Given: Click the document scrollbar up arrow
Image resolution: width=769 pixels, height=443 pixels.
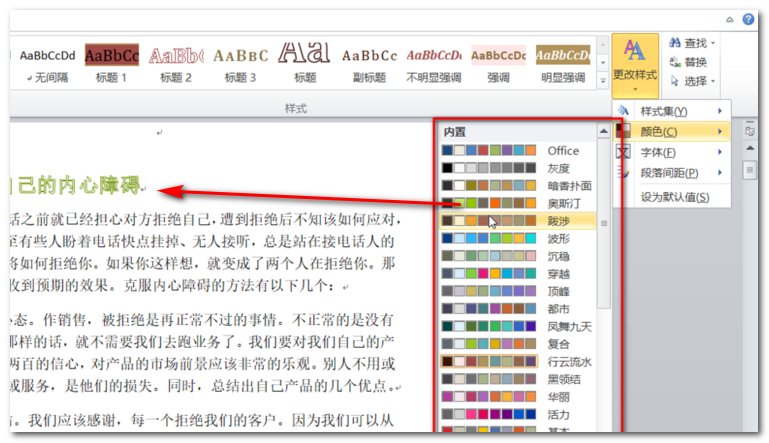Looking at the screenshot, I should [x=749, y=148].
